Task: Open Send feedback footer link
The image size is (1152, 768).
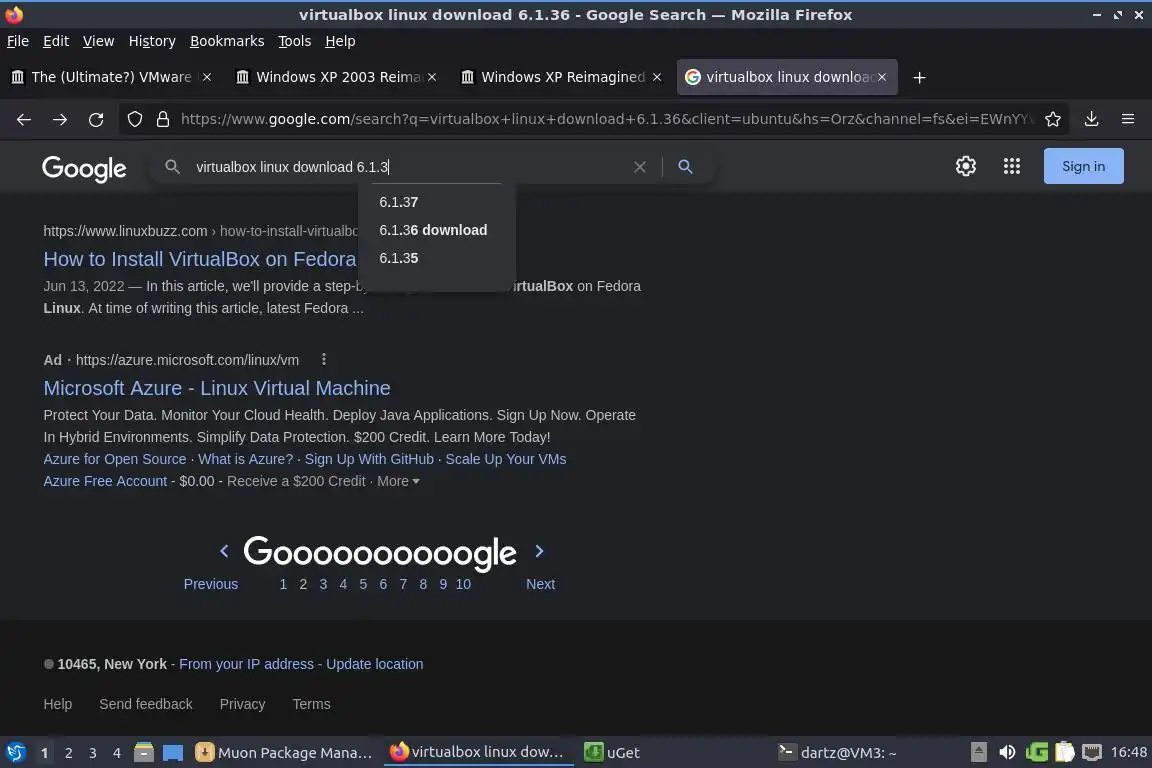Action: click(x=145, y=704)
